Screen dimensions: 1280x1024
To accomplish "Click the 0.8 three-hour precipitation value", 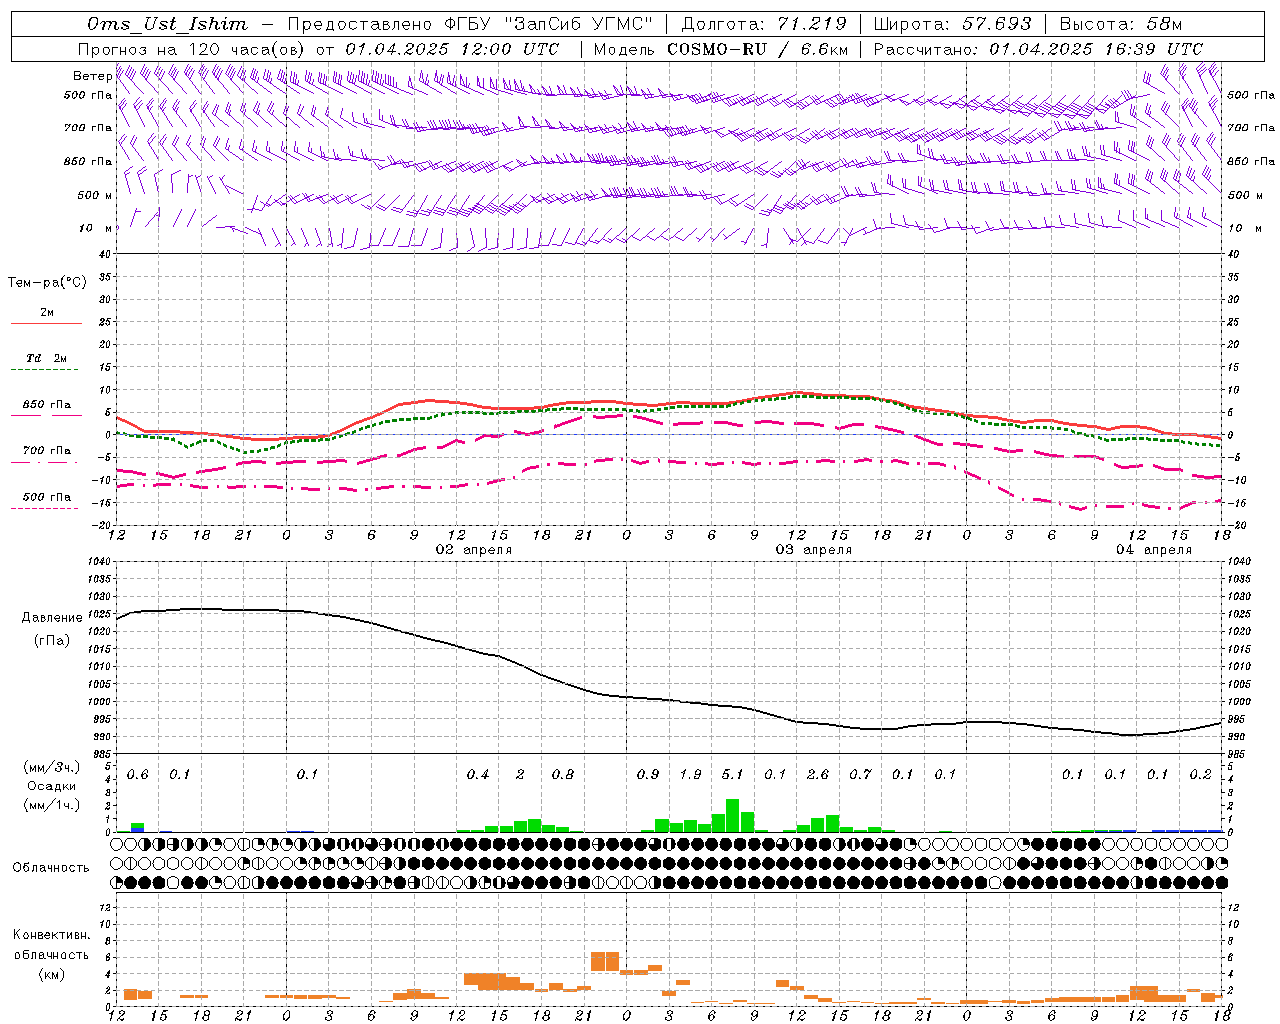I will pyautogui.click(x=563, y=774).
